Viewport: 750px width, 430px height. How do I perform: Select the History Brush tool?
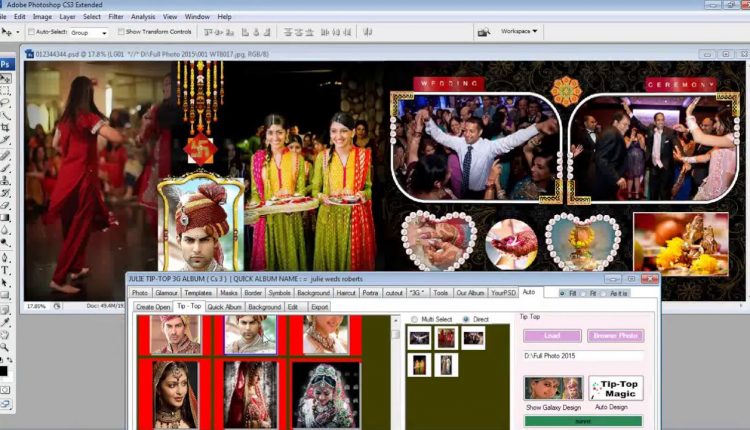pos(5,193)
